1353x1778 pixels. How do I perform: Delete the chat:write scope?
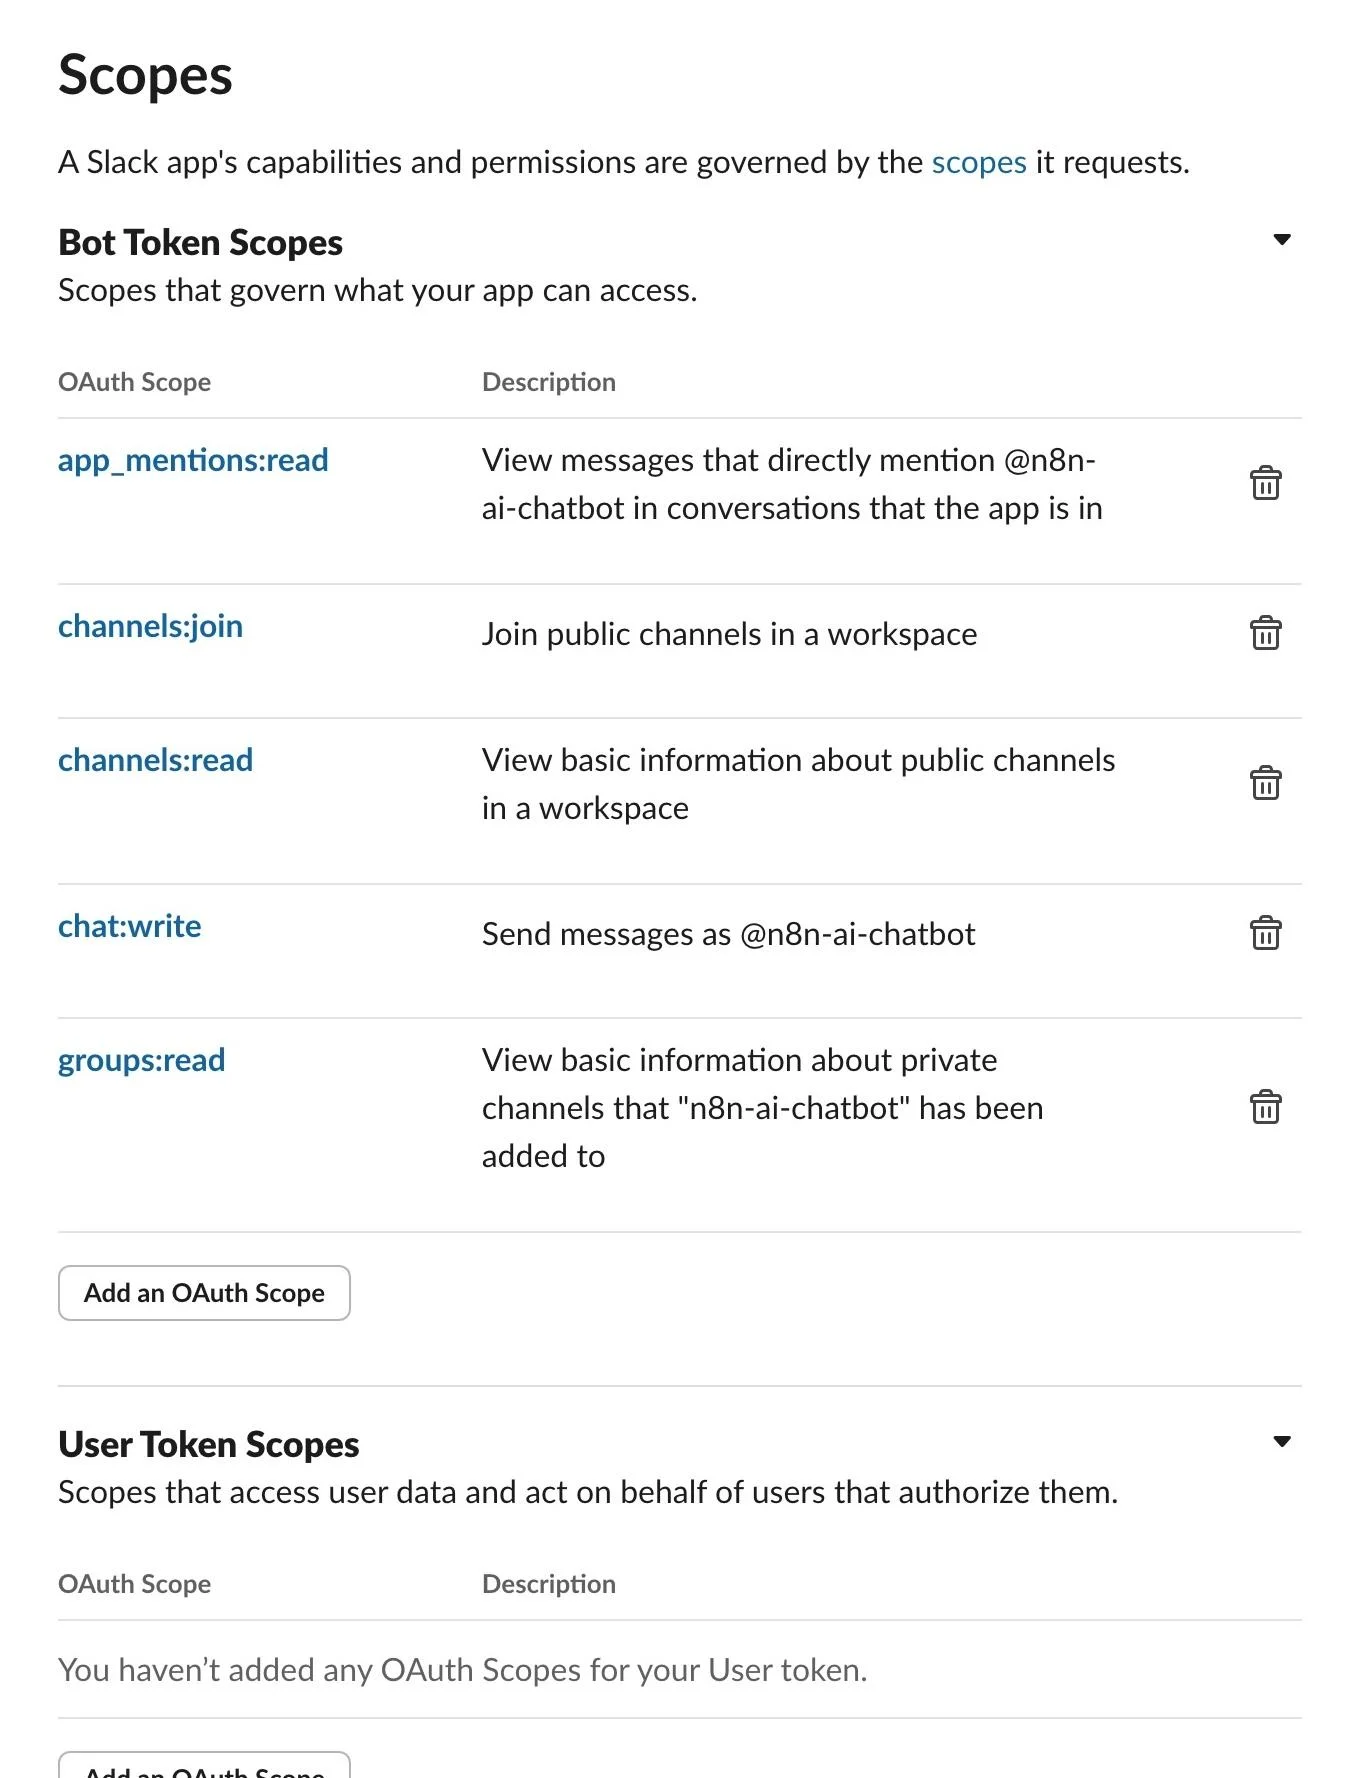tap(1265, 933)
